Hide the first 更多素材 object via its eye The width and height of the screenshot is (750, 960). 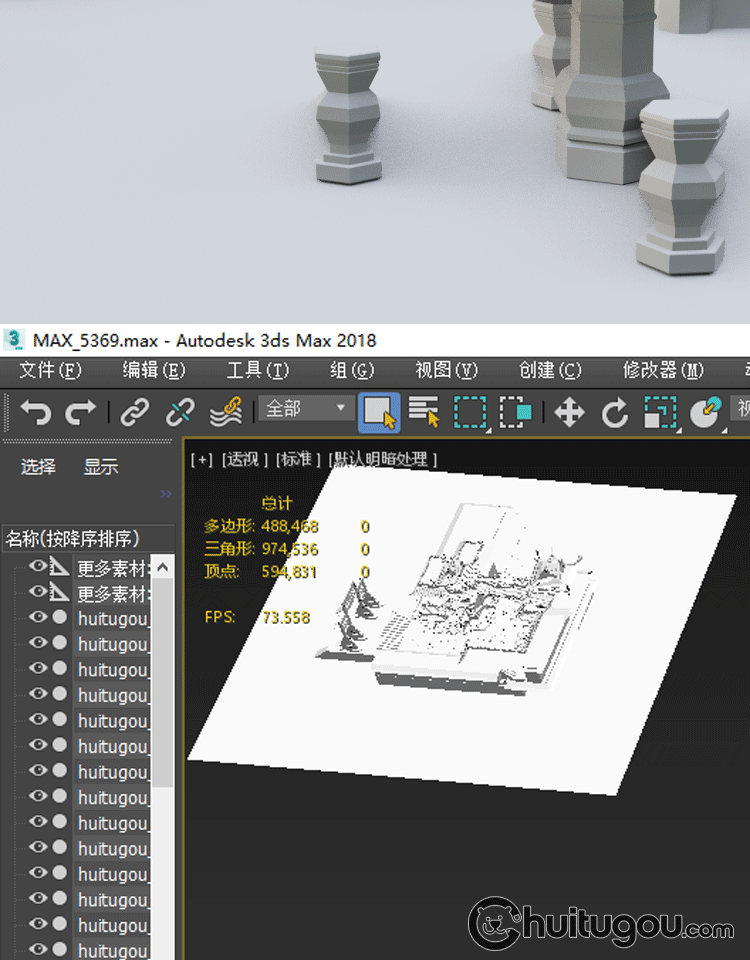(x=38, y=567)
